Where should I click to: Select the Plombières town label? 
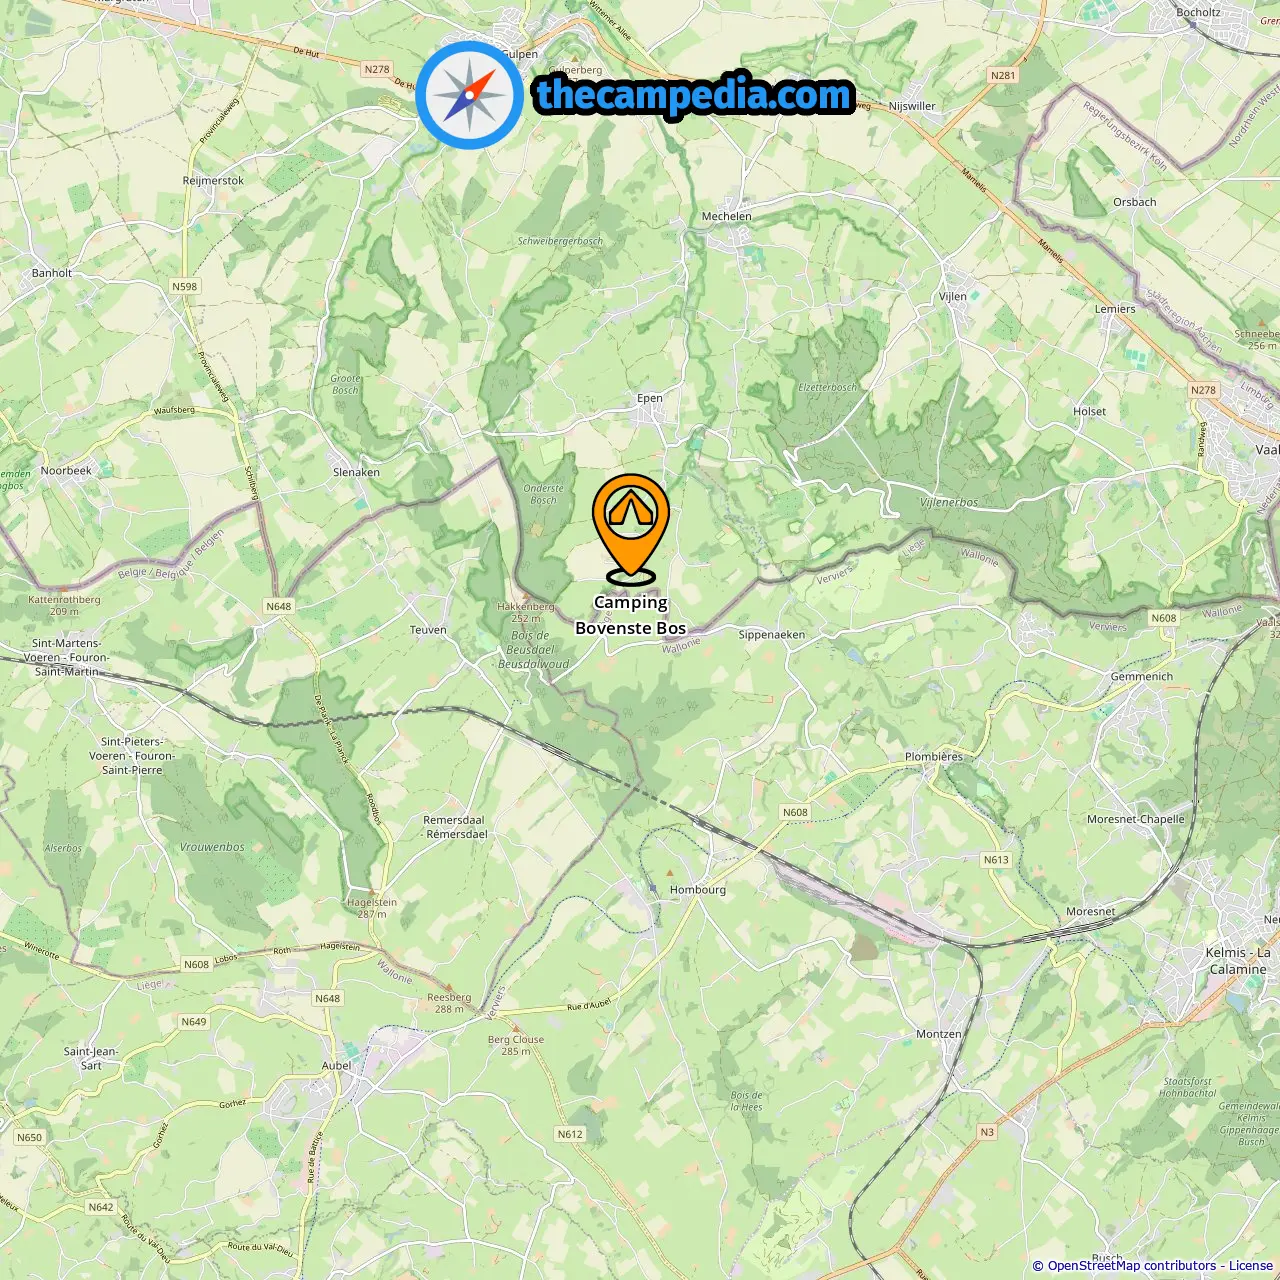(x=934, y=757)
